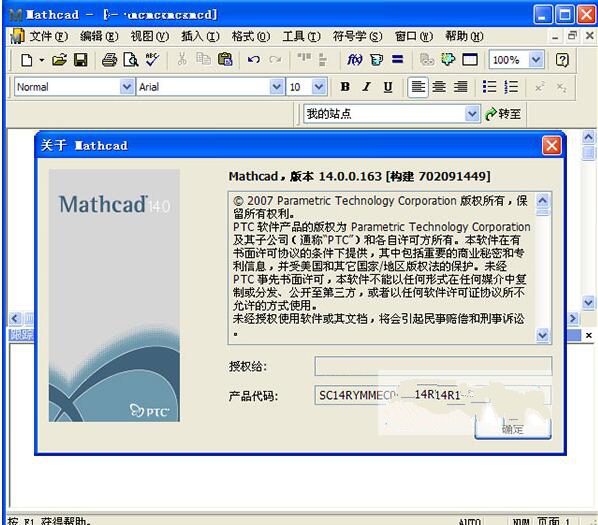The width and height of the screenshot is (598, 525).
Task: Click the New worksheet icon
Action: pyautogui.click(x=26, y=60)
